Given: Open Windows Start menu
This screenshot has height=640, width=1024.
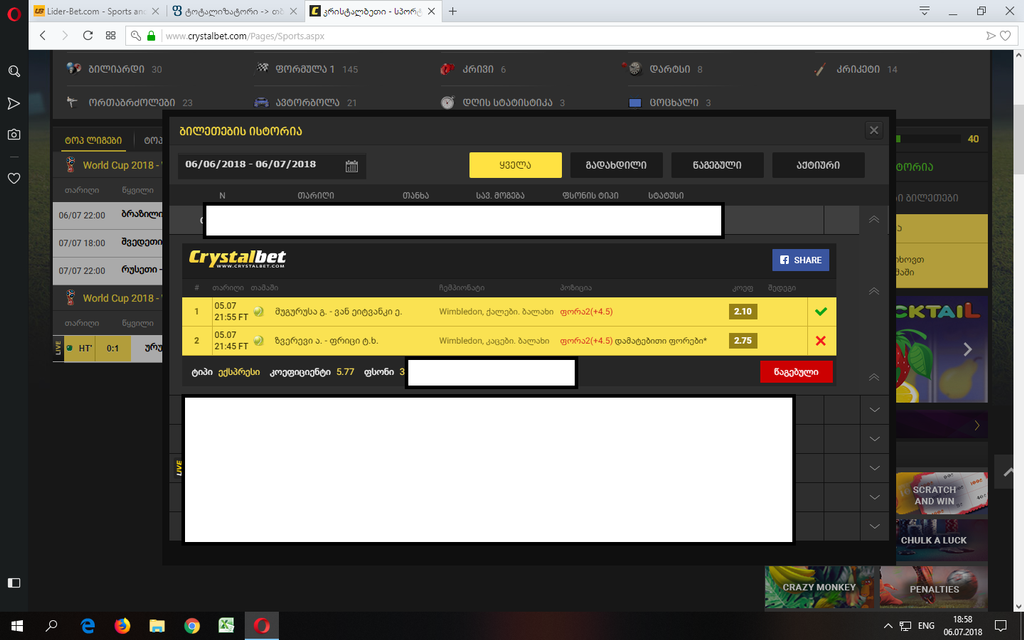Looking at the screenshot, I should click(17, 626).
